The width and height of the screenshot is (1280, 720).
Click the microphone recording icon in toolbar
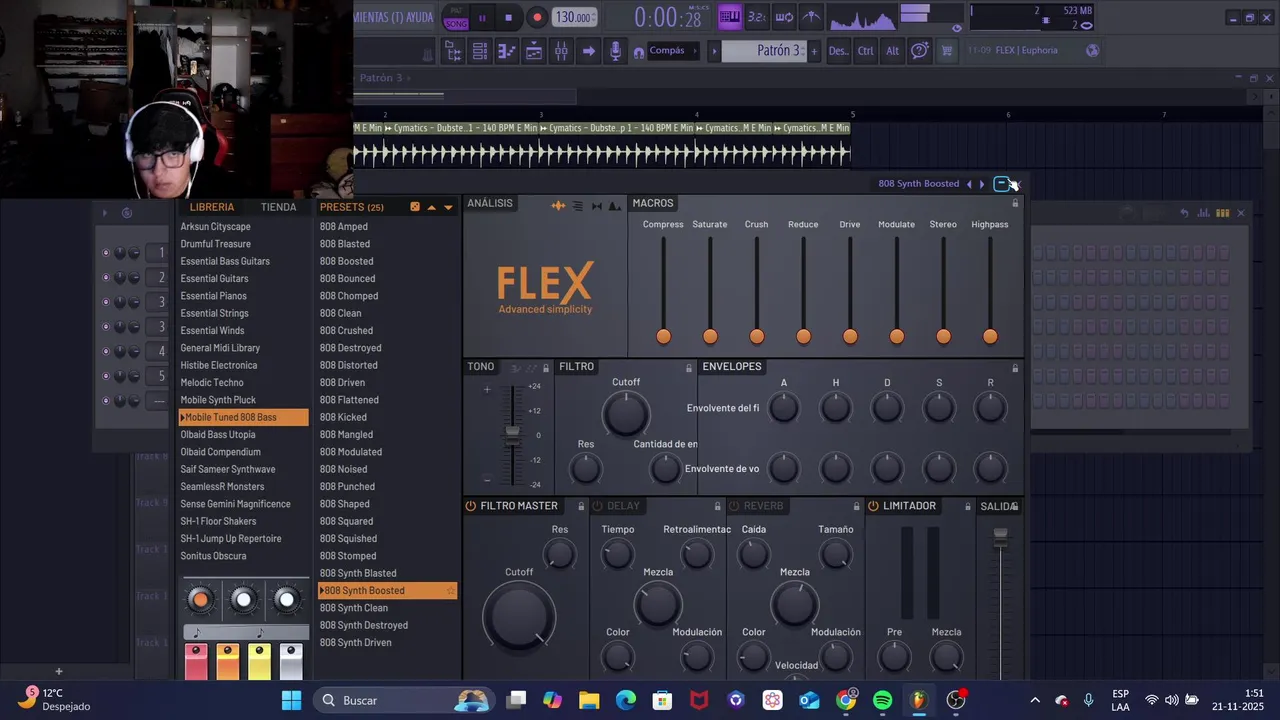click(616, 51)
